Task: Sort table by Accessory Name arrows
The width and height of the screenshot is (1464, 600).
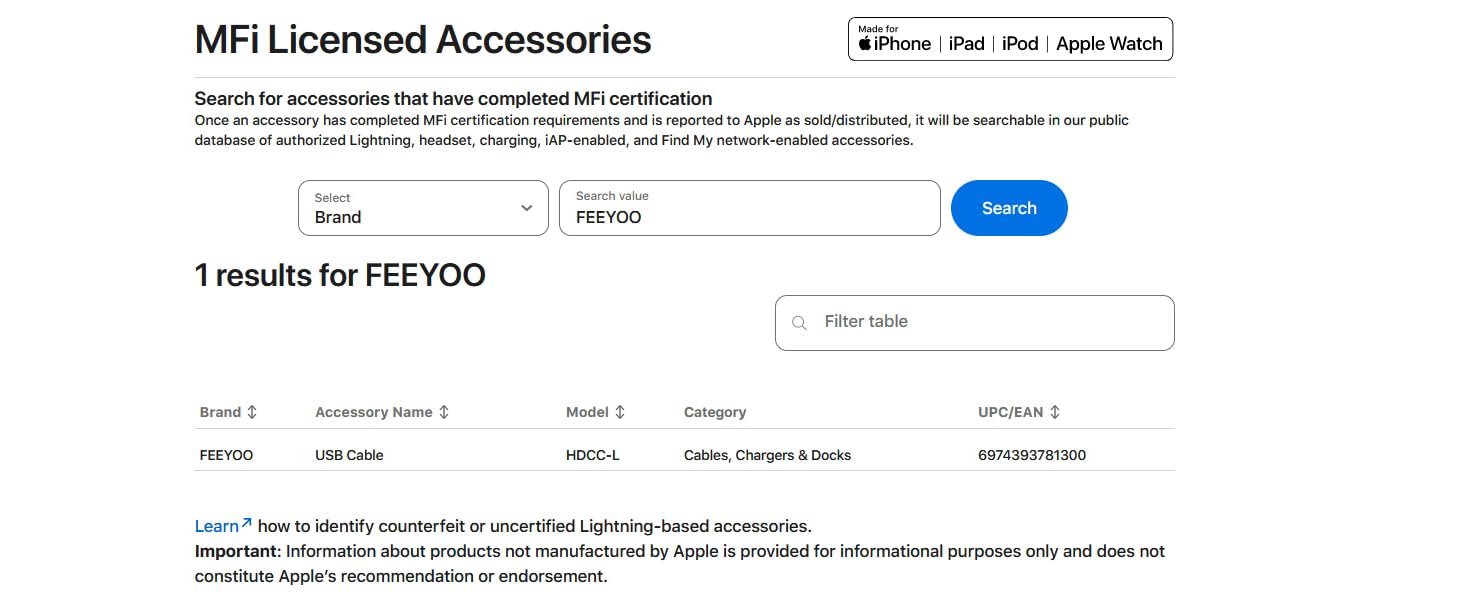Action: tap(444, 412)
